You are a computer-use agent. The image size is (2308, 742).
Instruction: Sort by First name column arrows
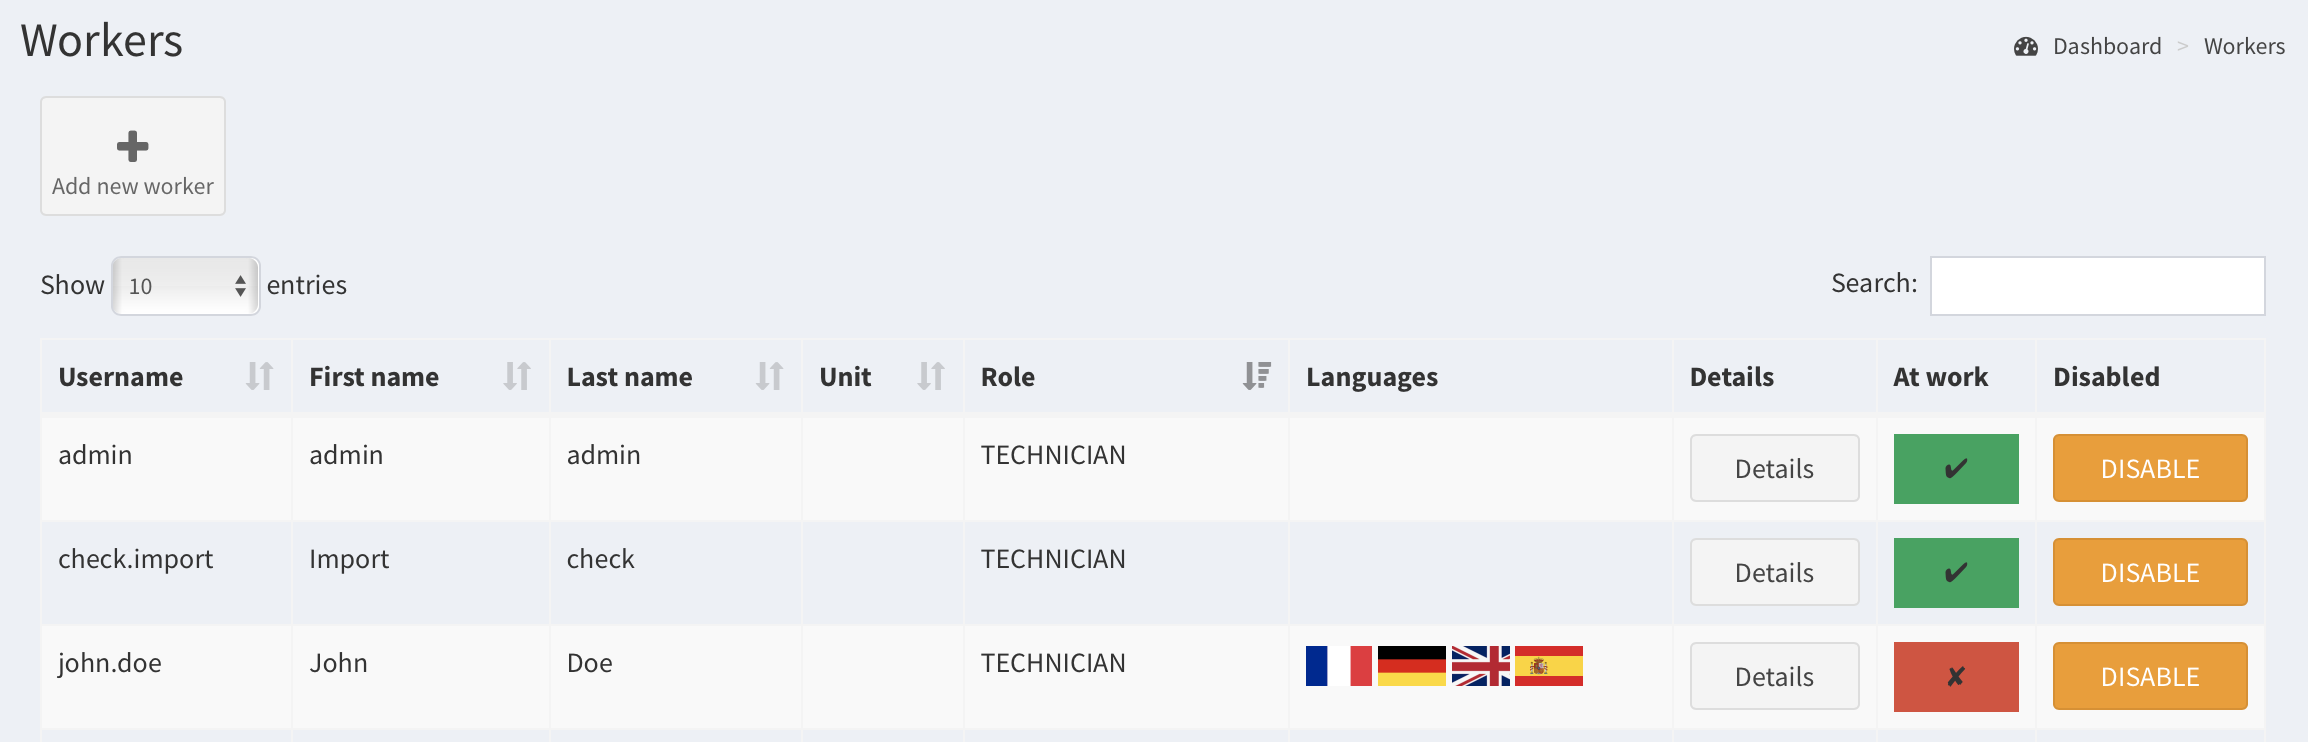[x=516, y=376]
